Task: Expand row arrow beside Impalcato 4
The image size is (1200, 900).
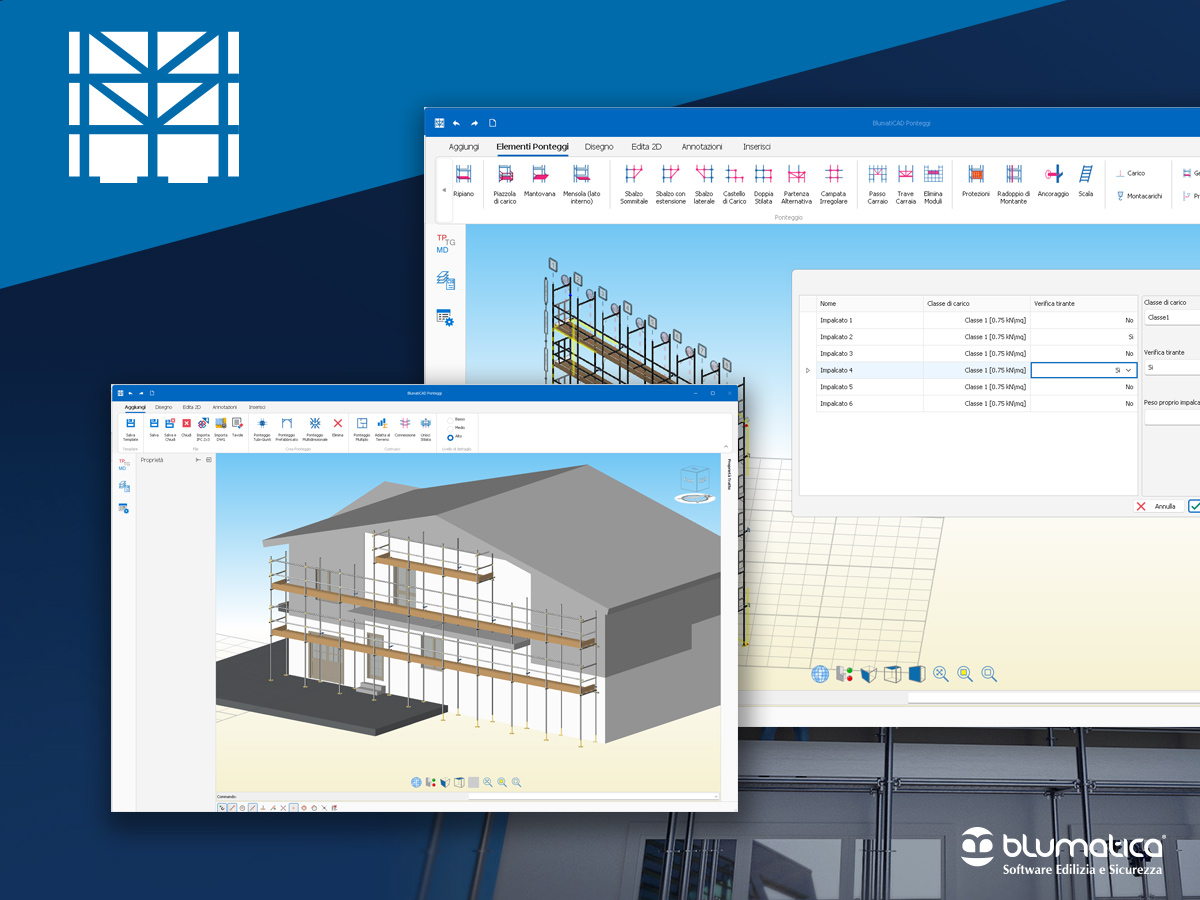Action: click(x=807, y=370)
